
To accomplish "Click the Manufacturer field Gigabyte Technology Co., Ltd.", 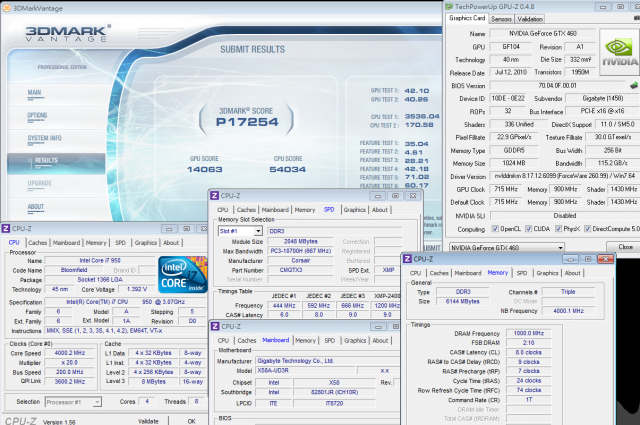I will point(328,361).
